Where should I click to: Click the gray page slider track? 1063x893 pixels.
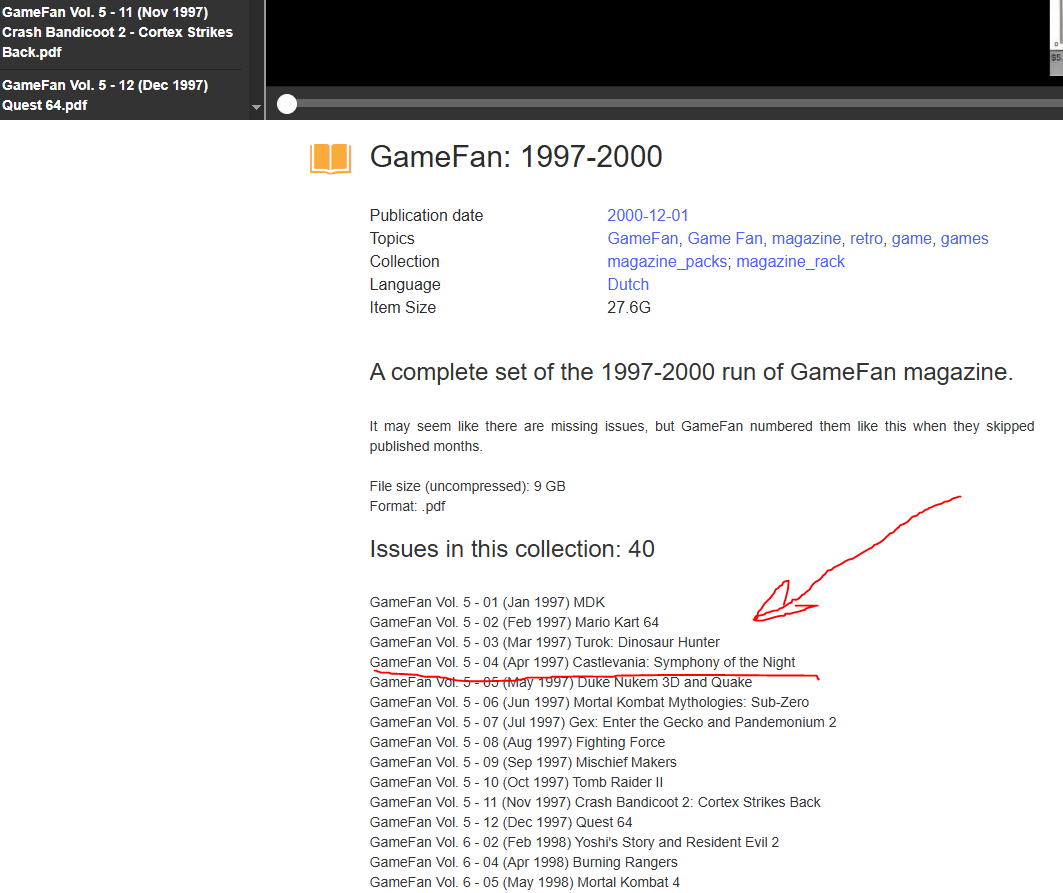[x=678, y=104]
